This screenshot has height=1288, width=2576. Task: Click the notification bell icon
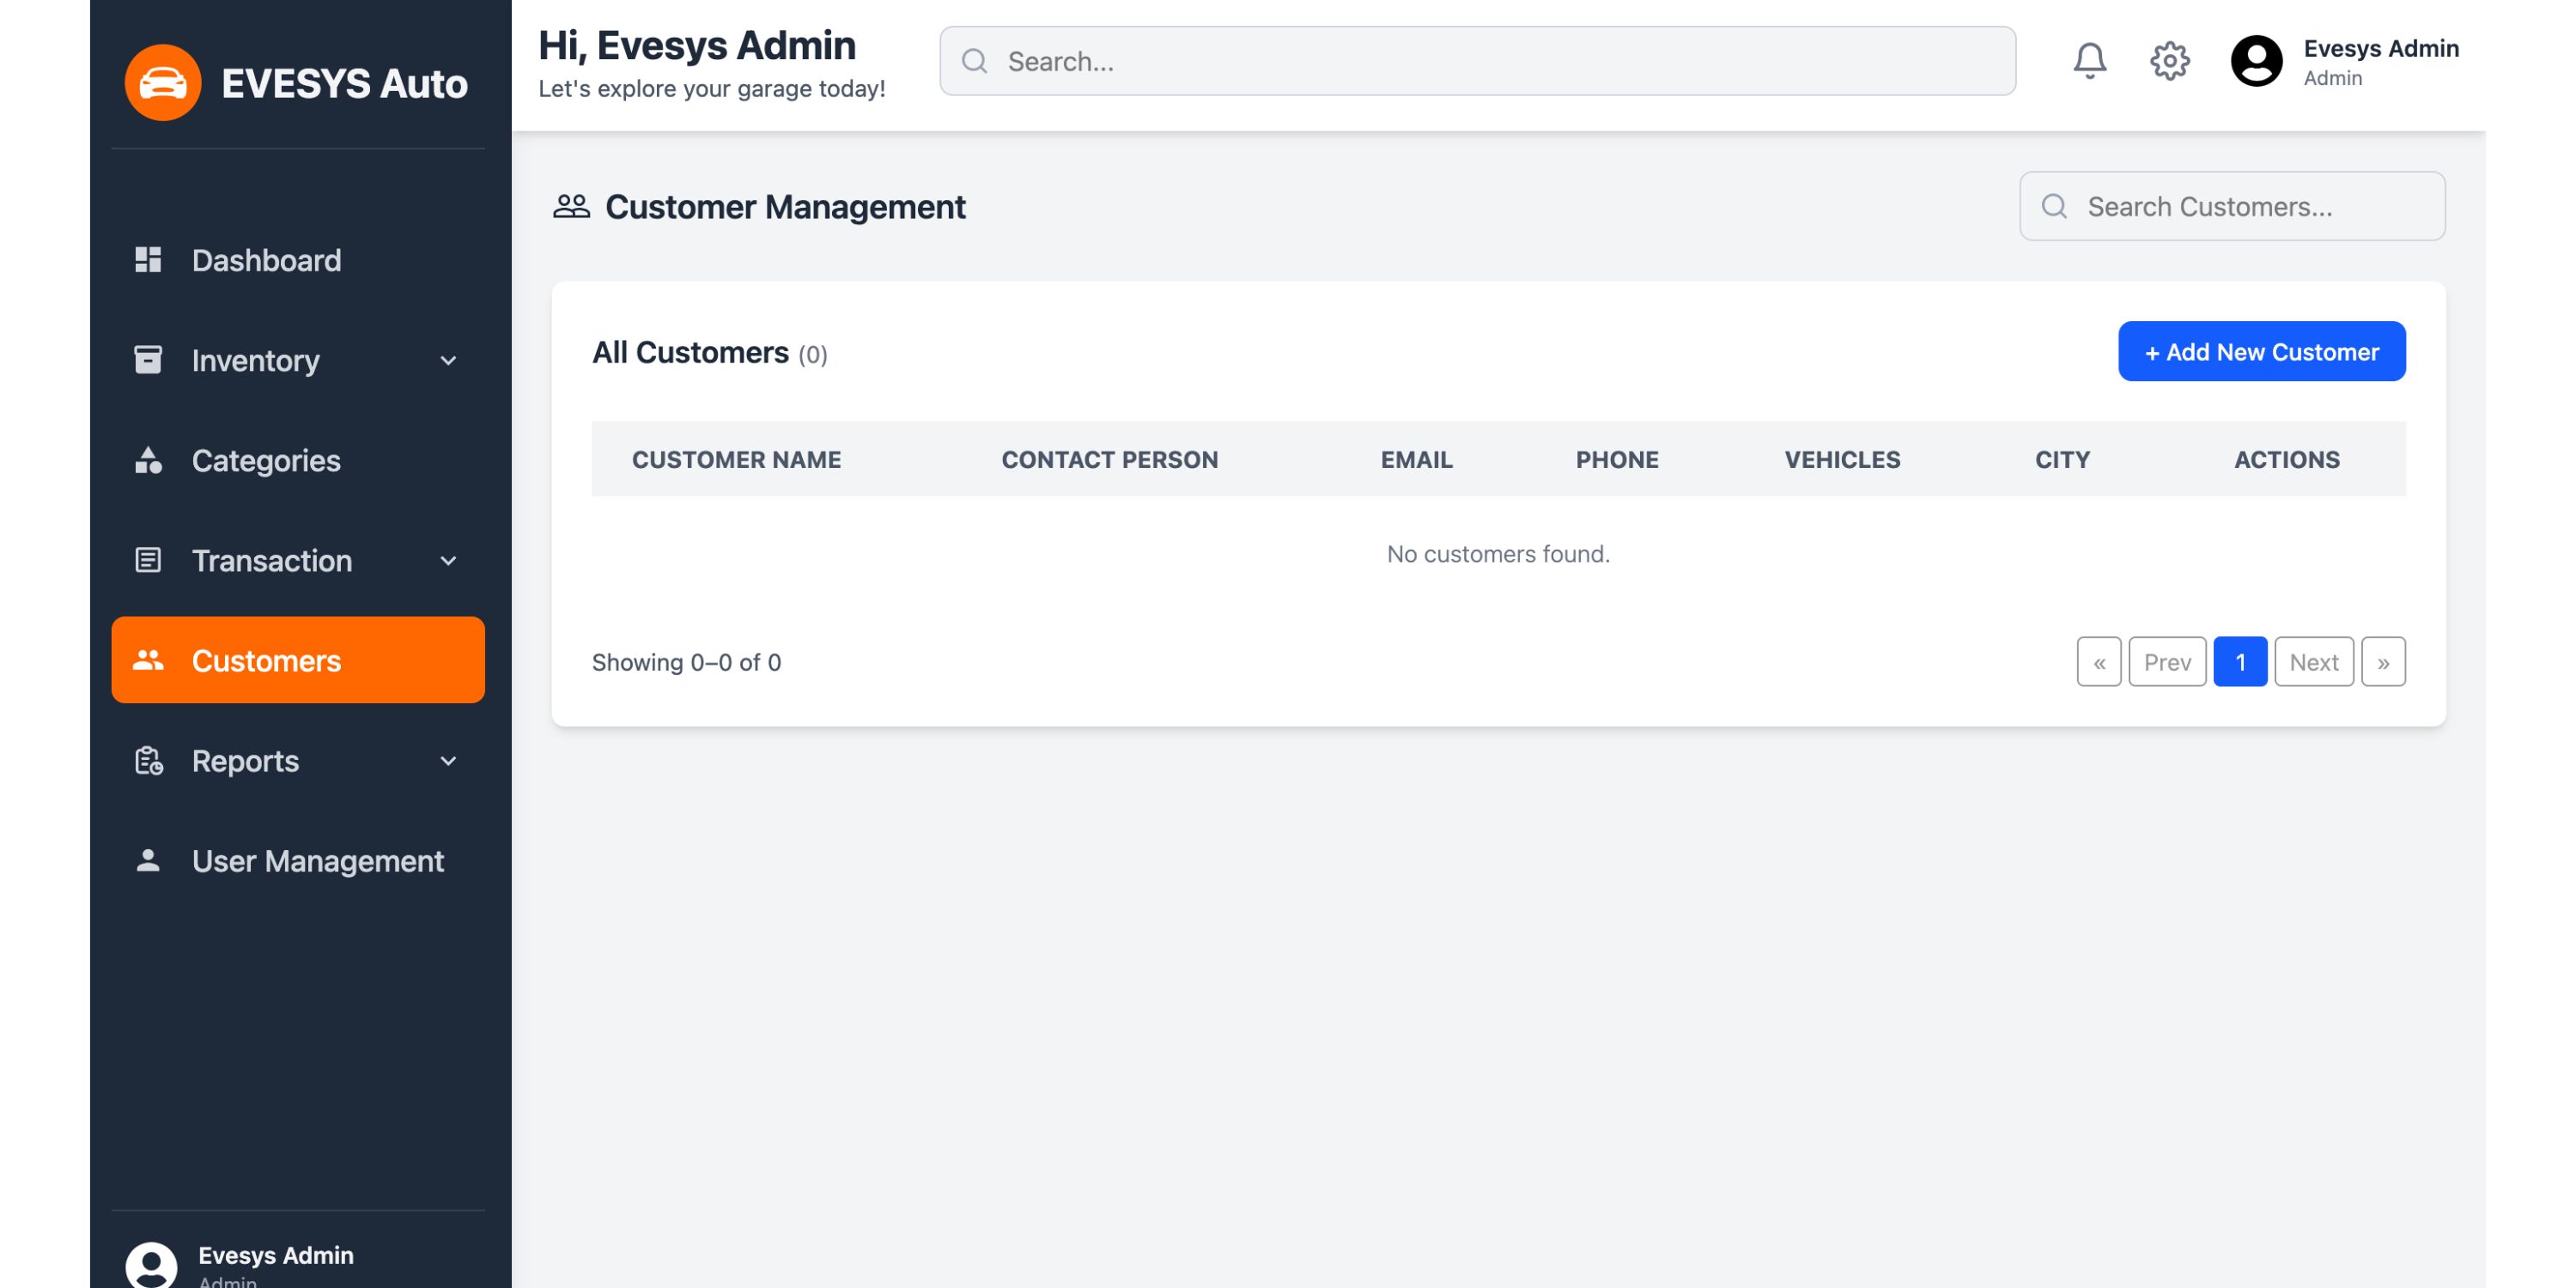2089,61
